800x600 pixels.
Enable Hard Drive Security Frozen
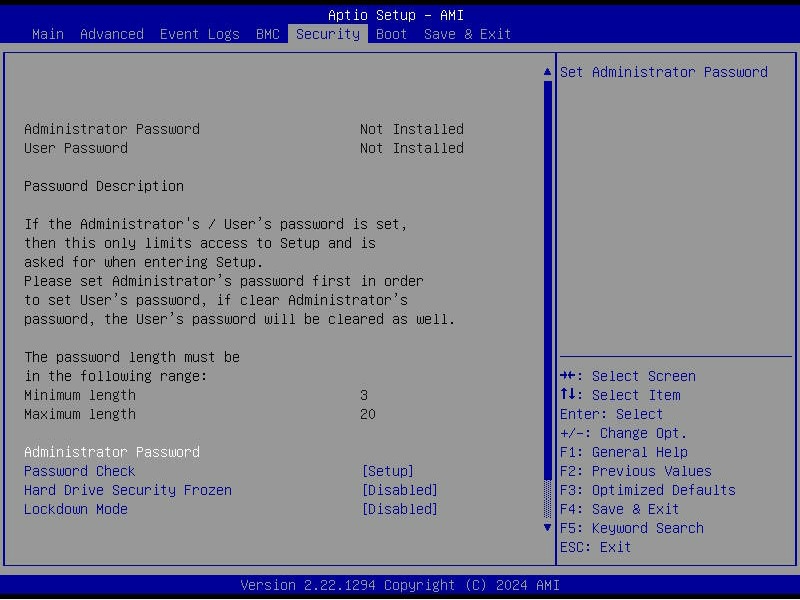400,490
